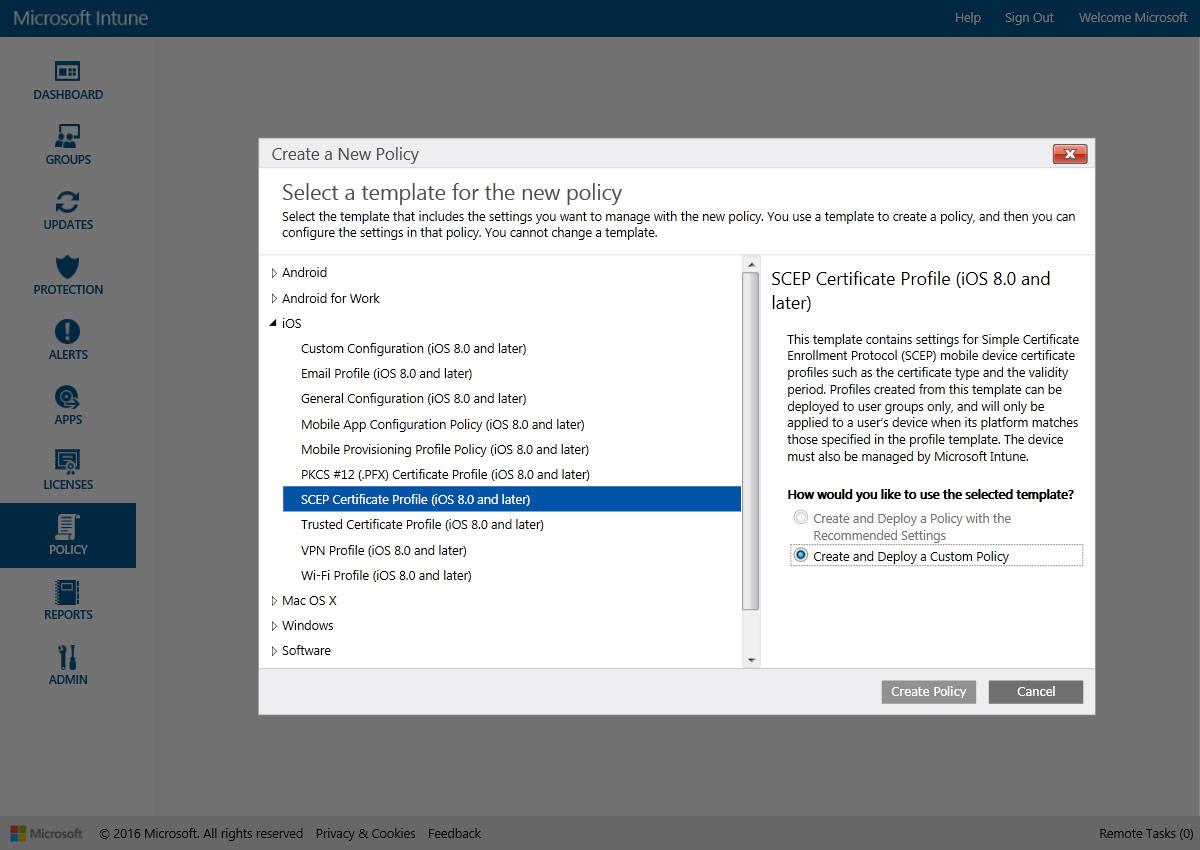Click the Microsoft Intune title
The image size is (1200, 850).
point(80,18)
